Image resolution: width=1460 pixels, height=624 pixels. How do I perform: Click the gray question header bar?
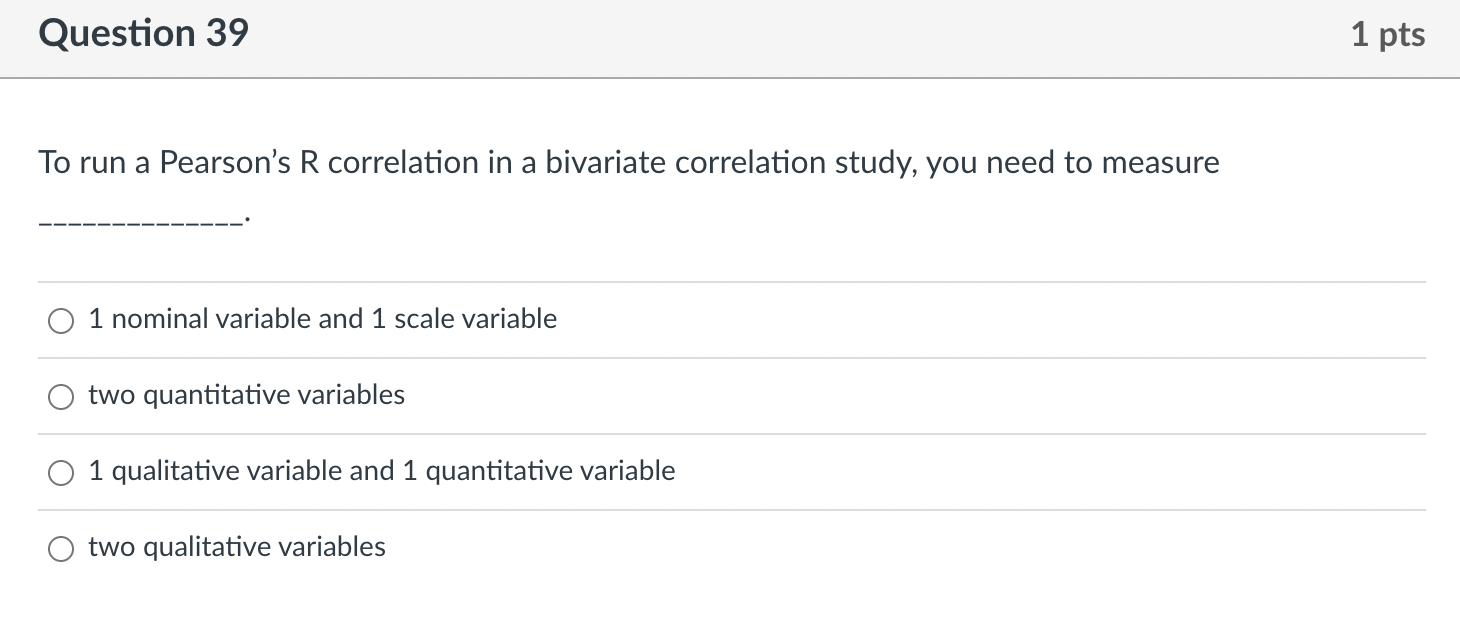pos(730,37)
